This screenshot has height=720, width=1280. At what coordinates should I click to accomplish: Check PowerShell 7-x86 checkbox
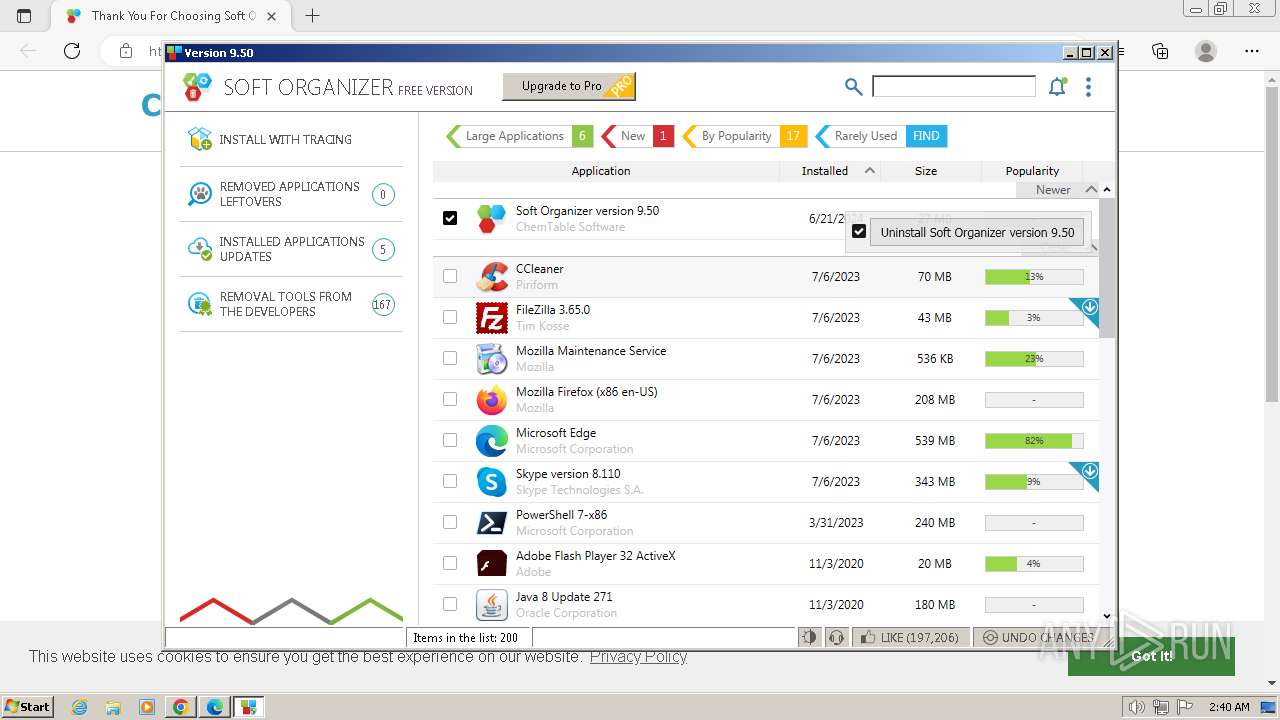pyautogui.click(x=450, y=522)
